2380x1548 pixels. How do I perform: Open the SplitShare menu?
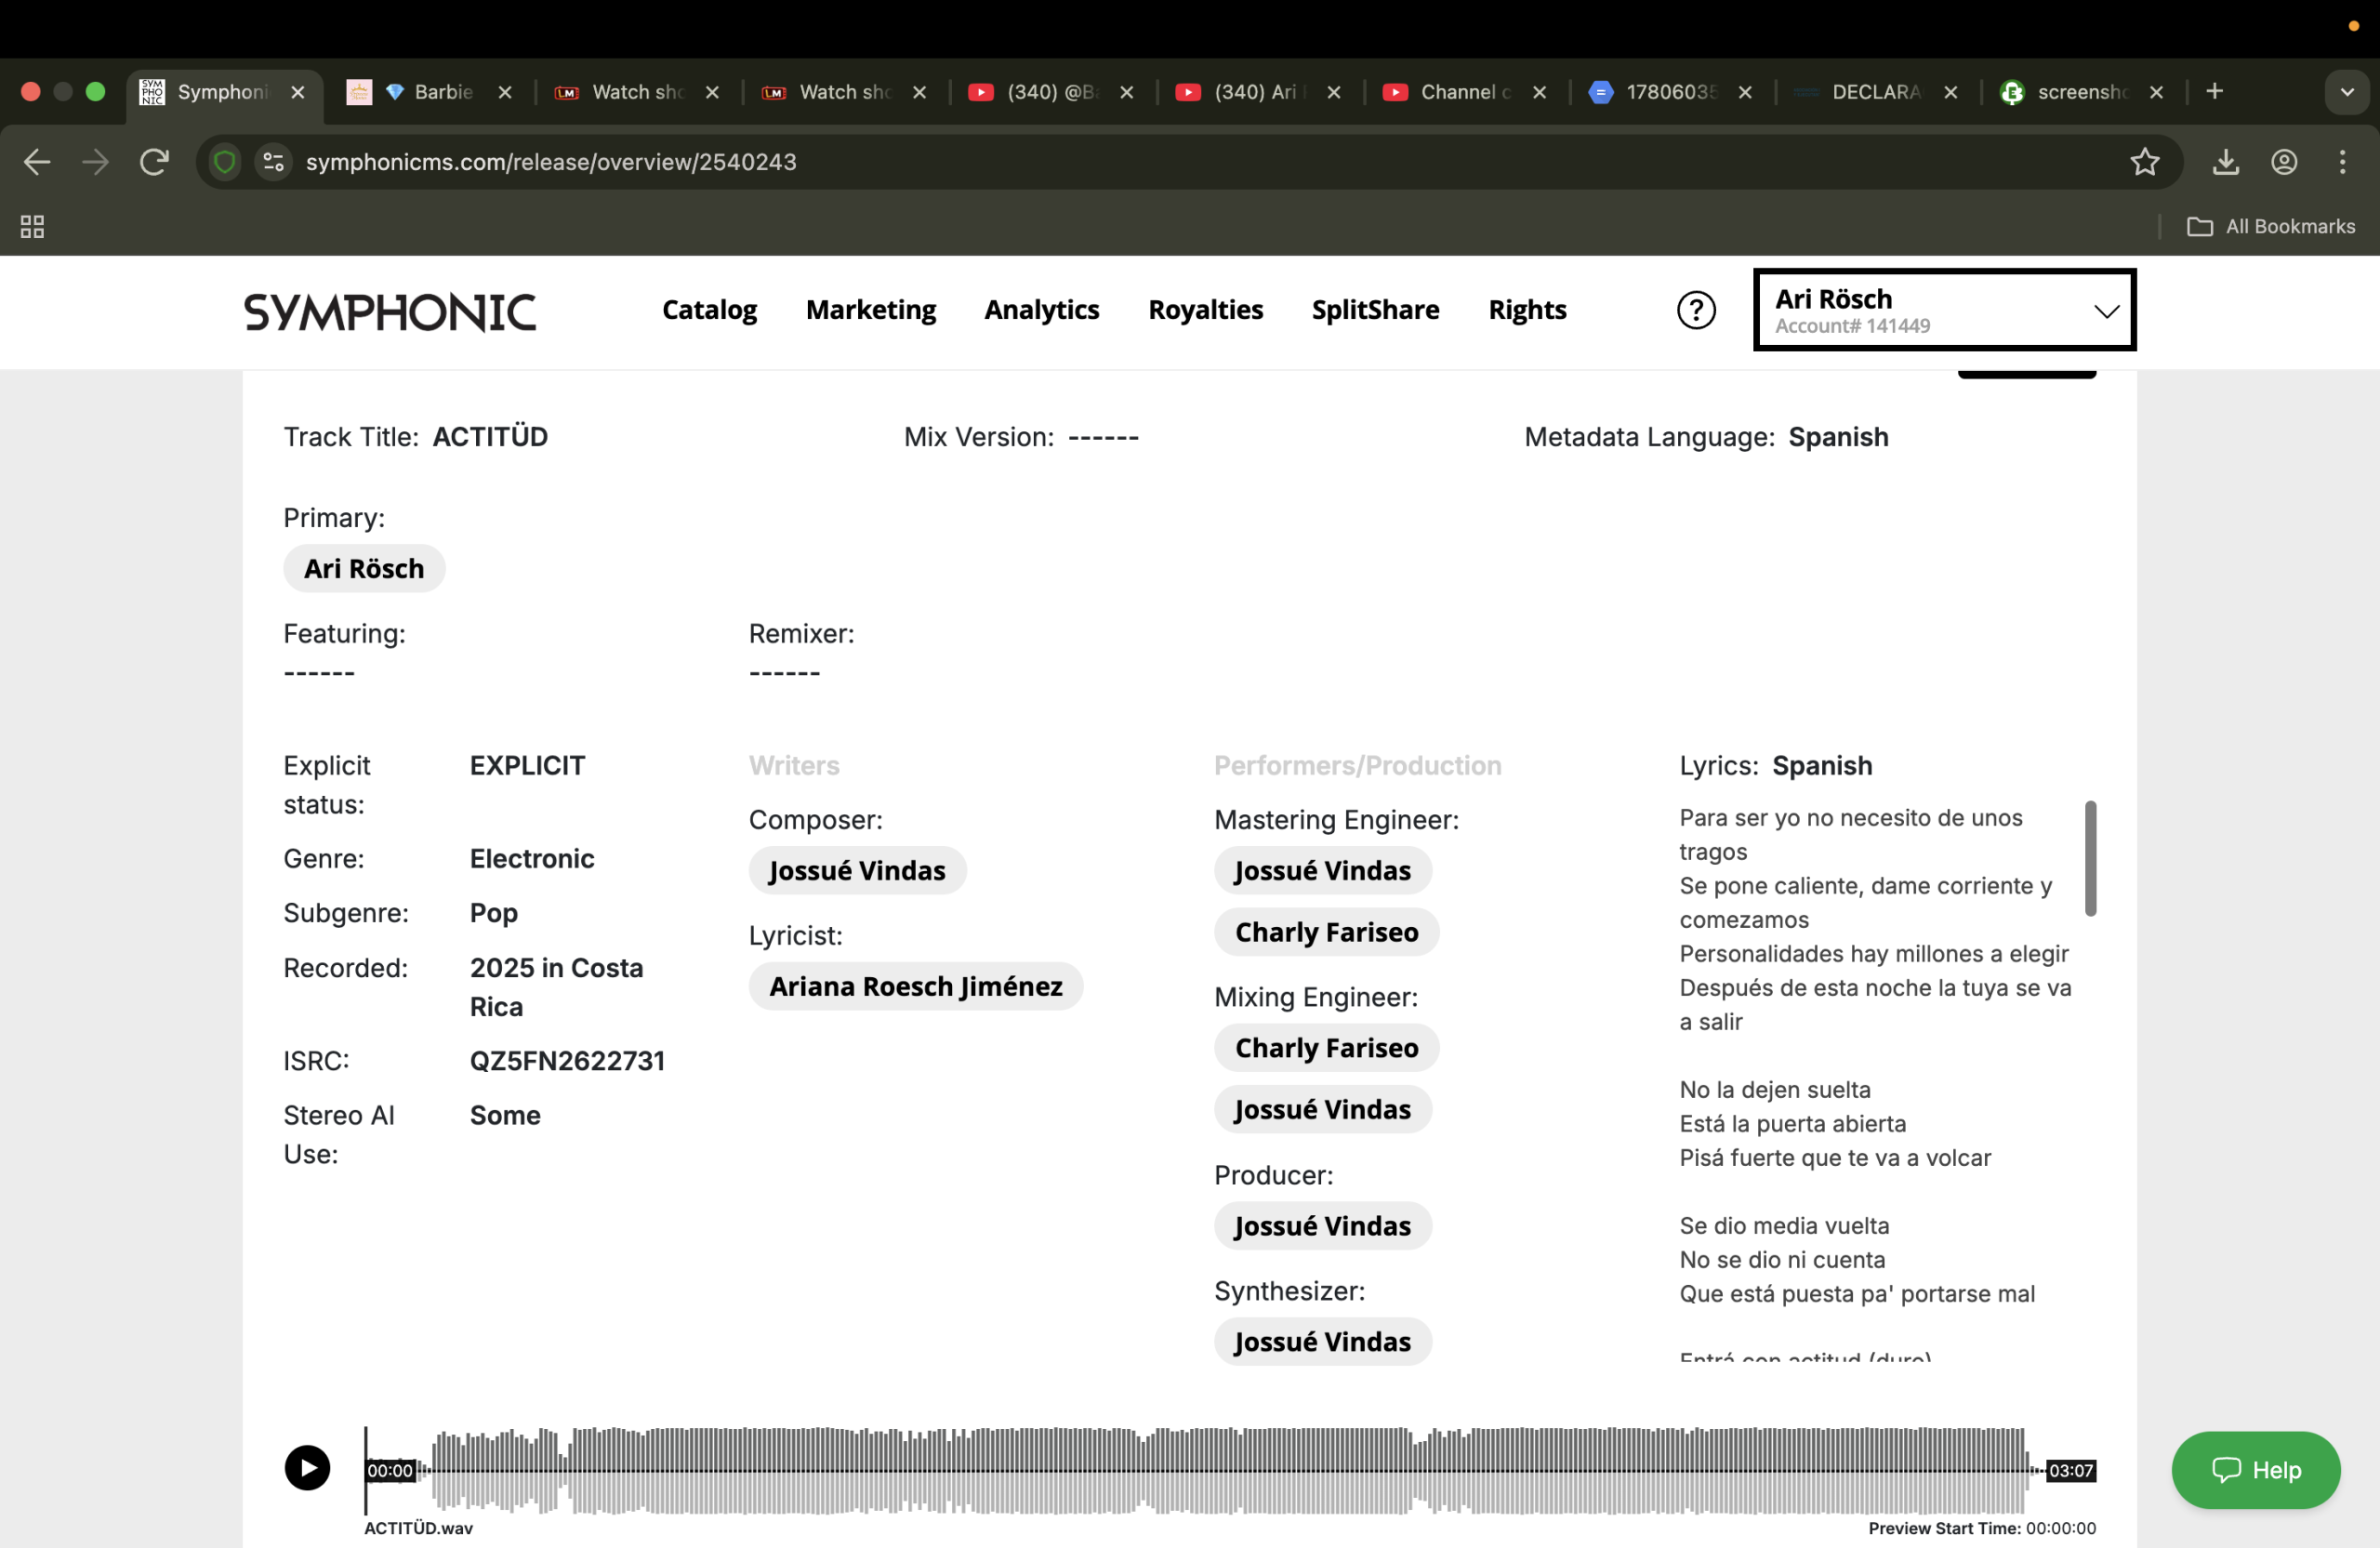point(1376,310)
